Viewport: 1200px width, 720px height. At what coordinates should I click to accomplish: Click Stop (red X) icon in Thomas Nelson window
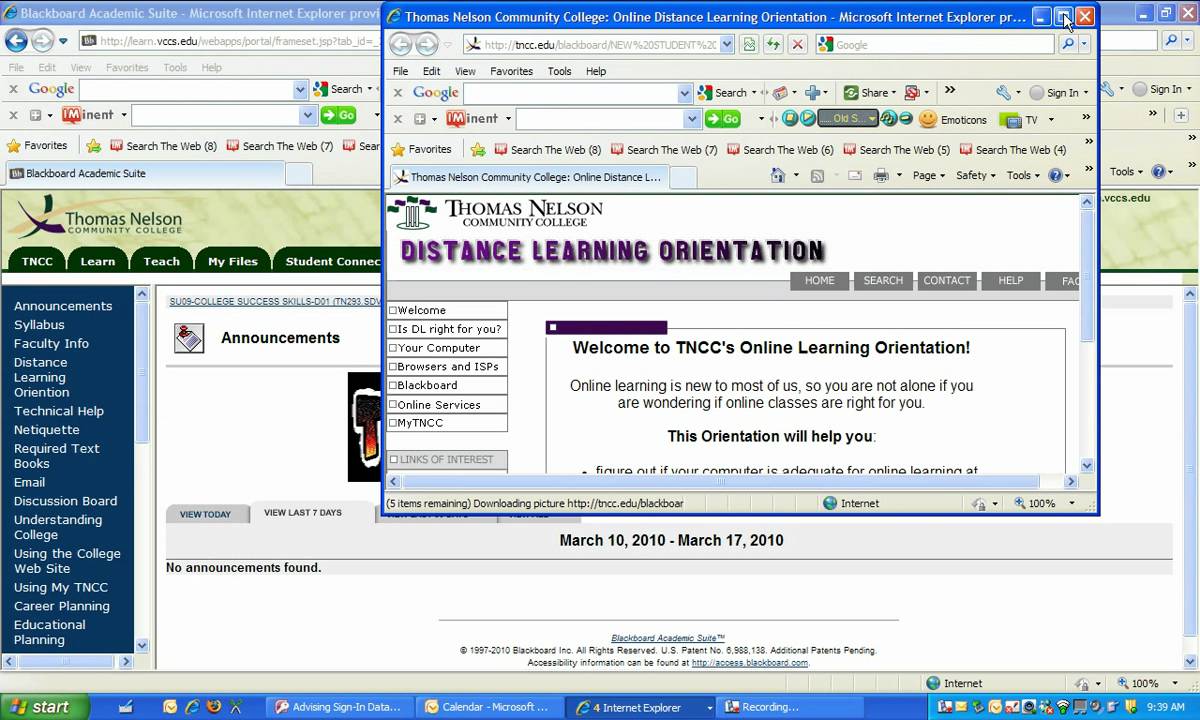click(x=797, y=45)
